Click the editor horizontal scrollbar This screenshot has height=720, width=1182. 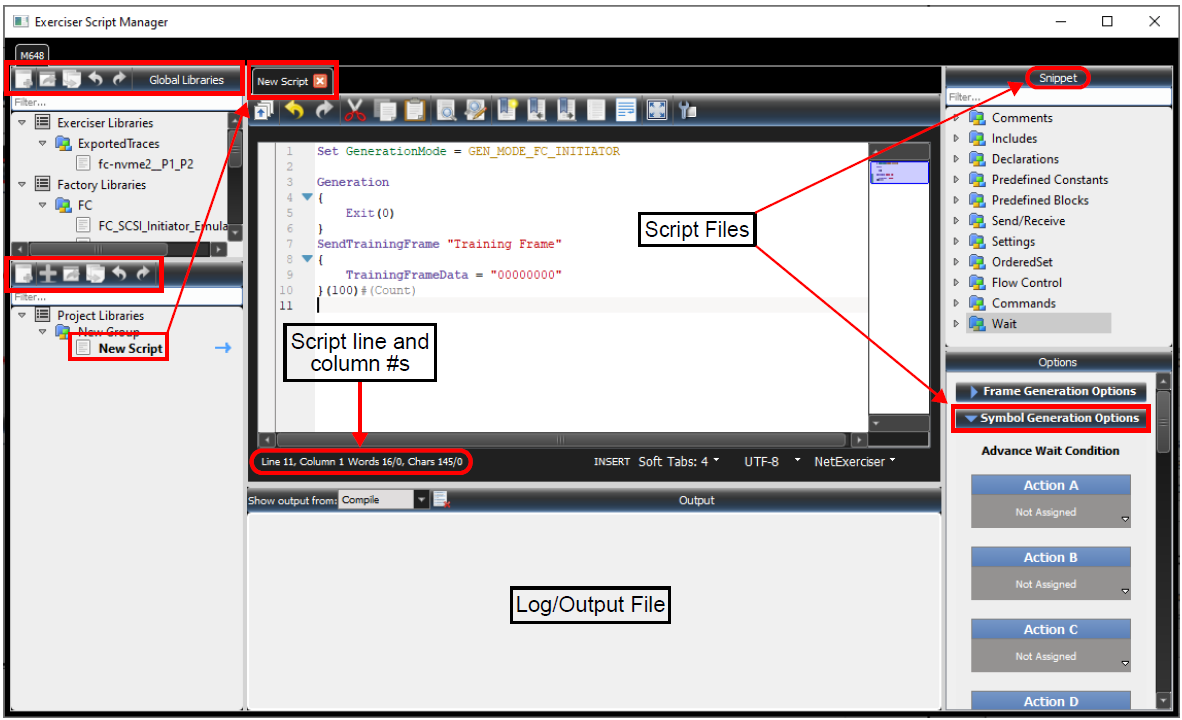tap(561, 440)
